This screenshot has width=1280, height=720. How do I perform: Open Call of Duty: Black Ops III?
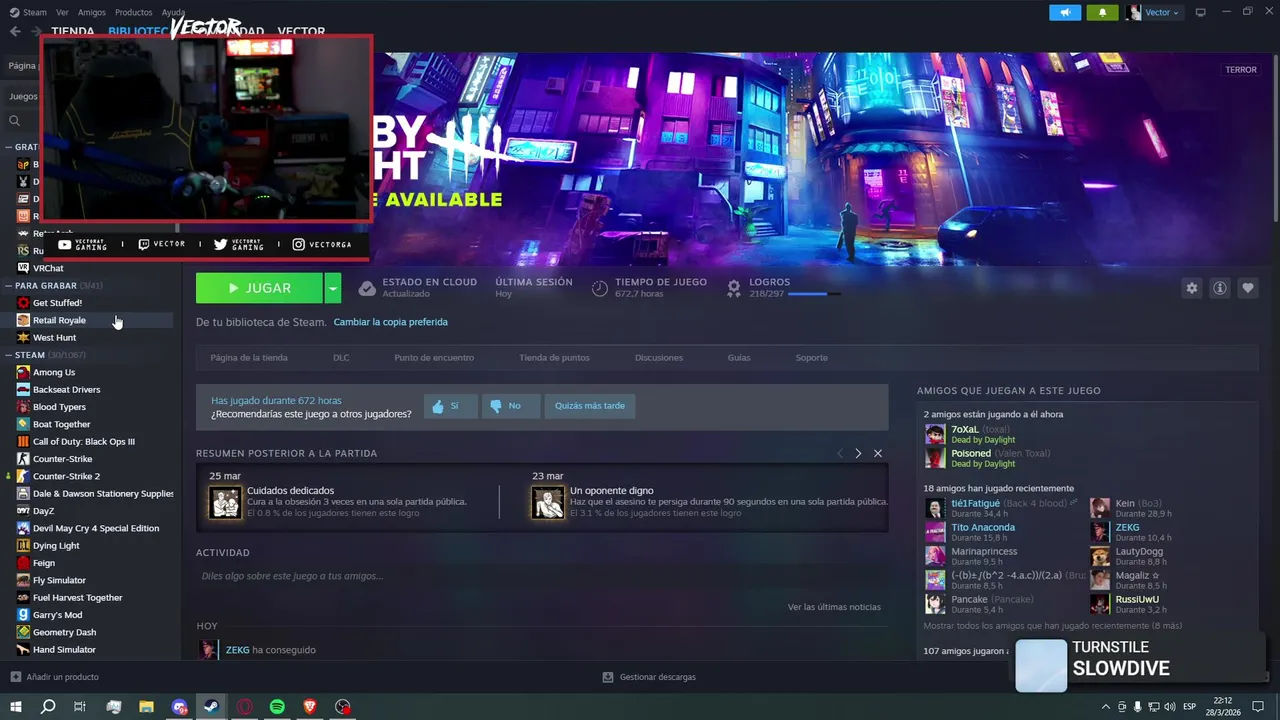point(83,441)
